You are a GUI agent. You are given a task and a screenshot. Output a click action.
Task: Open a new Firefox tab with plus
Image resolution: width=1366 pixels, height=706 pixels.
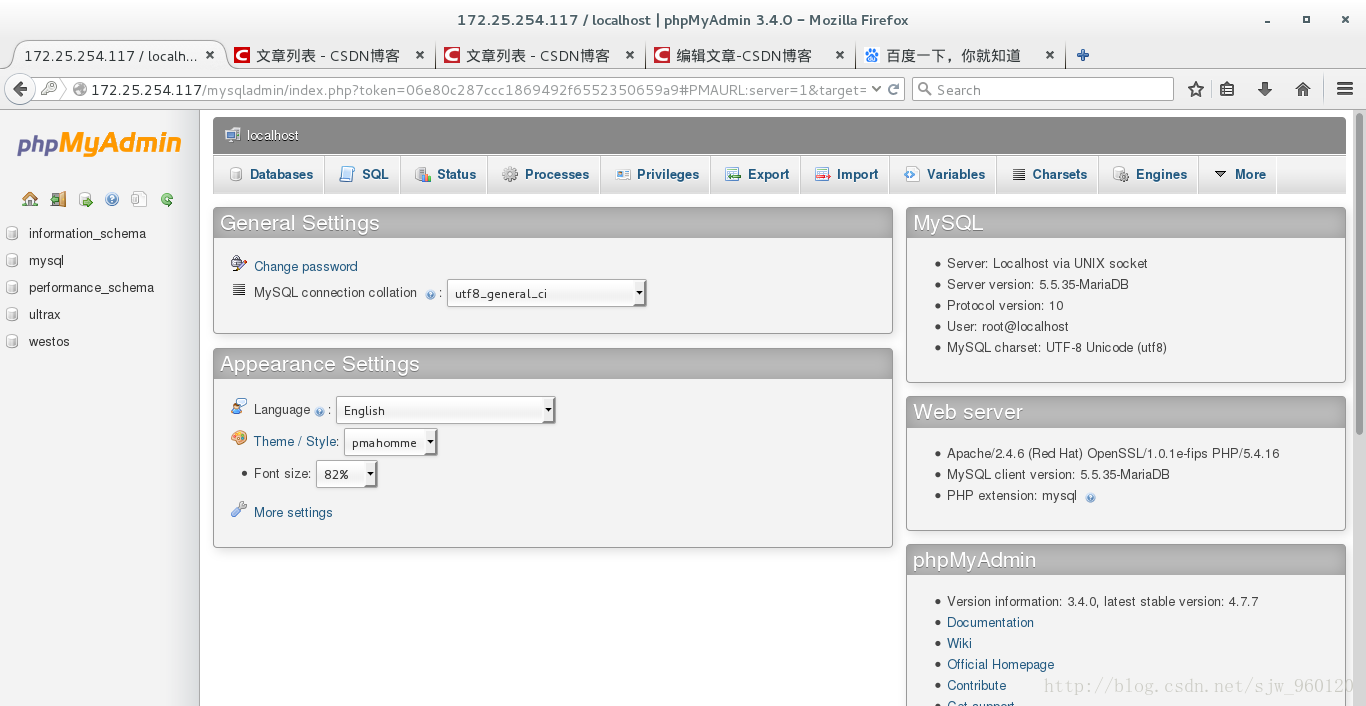click(x=1082, y=56)
